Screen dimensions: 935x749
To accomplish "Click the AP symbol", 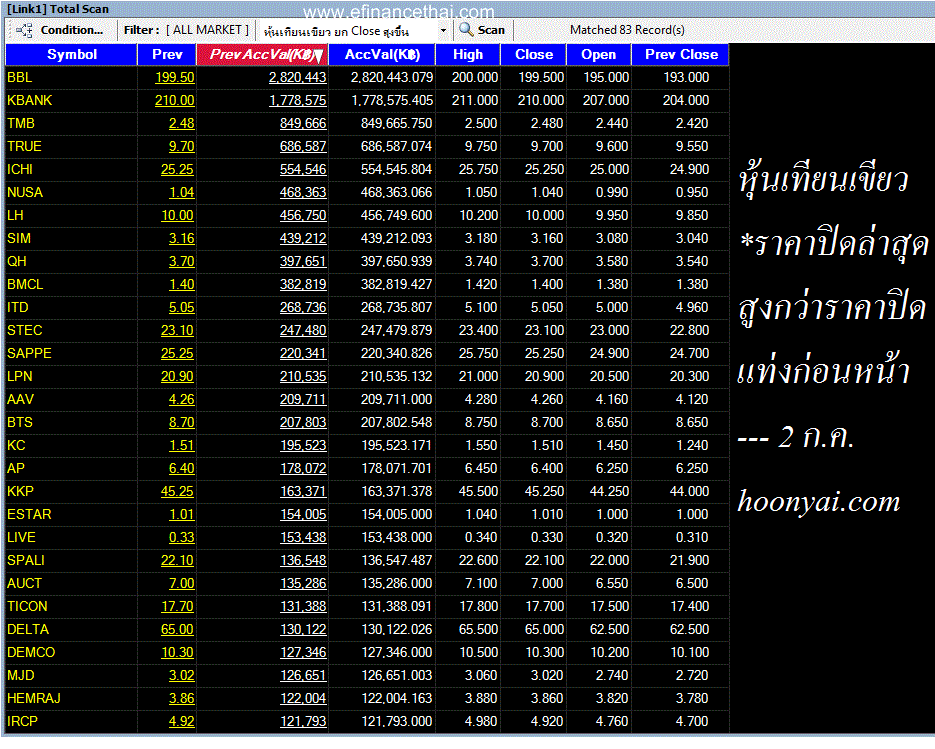I will tap(16, 468).
